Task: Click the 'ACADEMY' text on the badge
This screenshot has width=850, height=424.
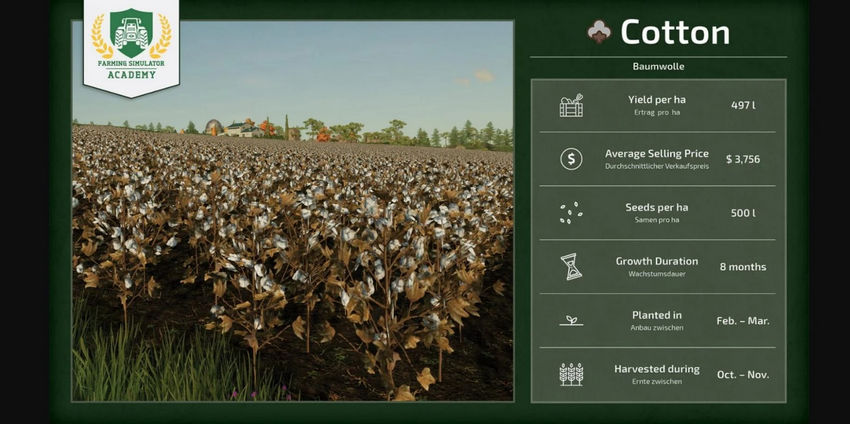Action: click(x=131, y=75)
